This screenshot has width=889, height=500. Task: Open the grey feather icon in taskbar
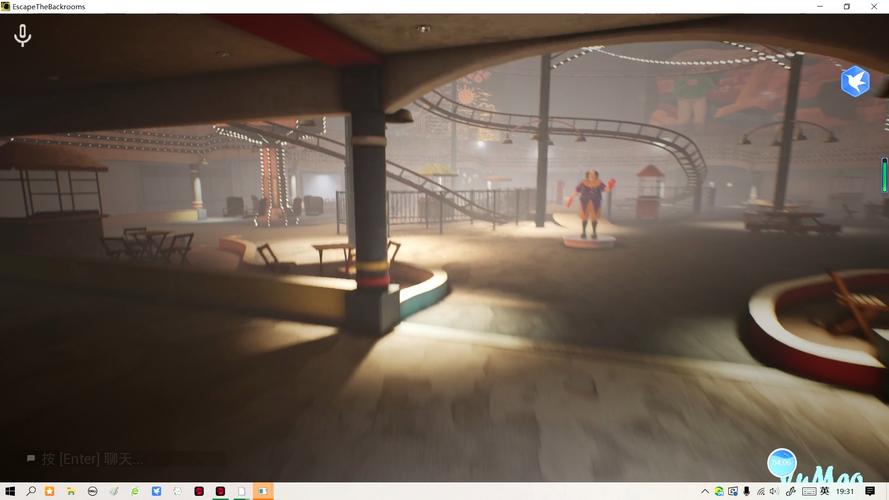(x=114, y=491)
